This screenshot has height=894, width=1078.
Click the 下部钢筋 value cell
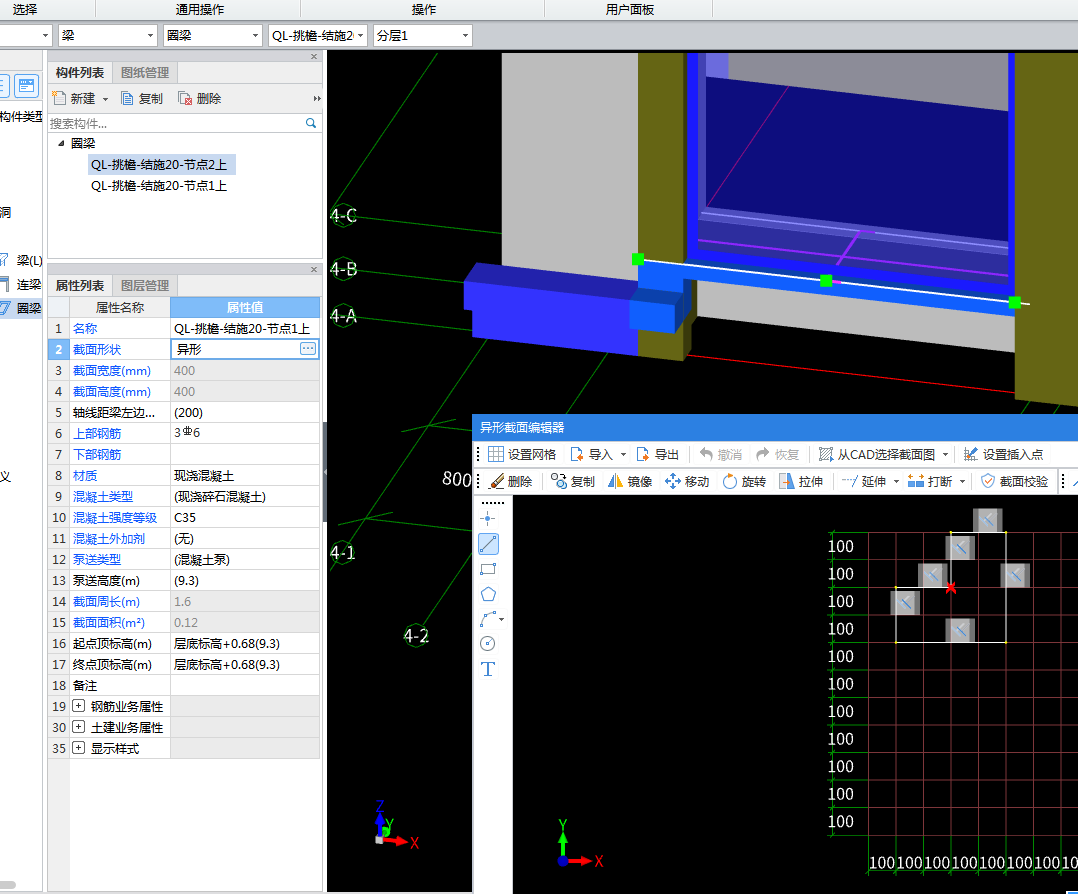pos(245,454)
